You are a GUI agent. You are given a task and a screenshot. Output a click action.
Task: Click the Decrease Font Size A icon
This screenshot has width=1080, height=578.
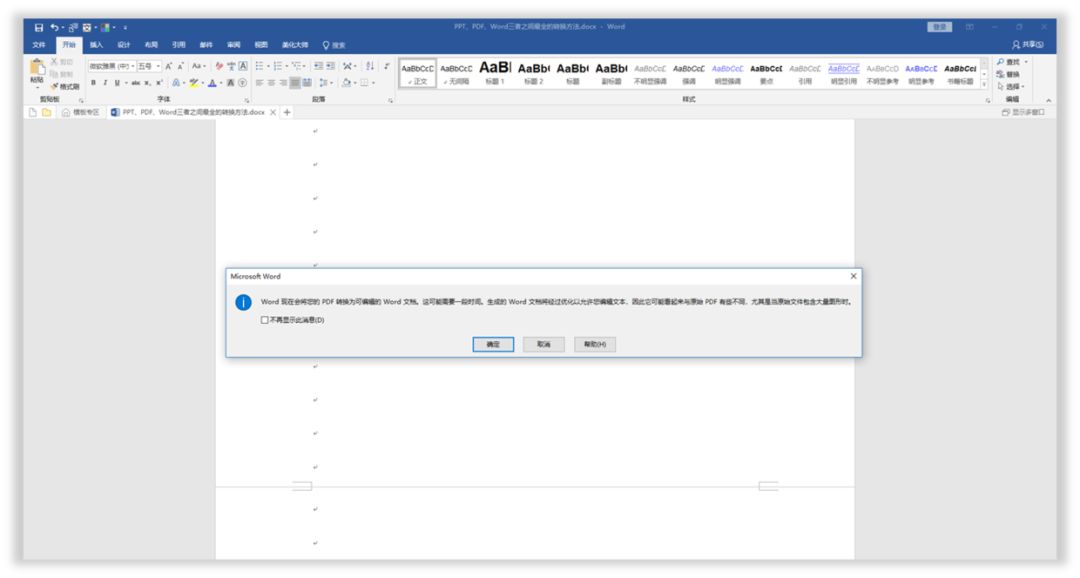(180, 66)
